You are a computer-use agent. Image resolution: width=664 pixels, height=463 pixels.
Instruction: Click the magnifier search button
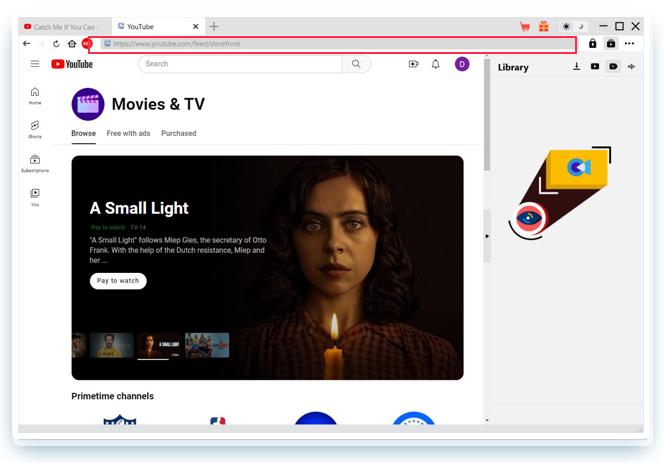(356, 64)
